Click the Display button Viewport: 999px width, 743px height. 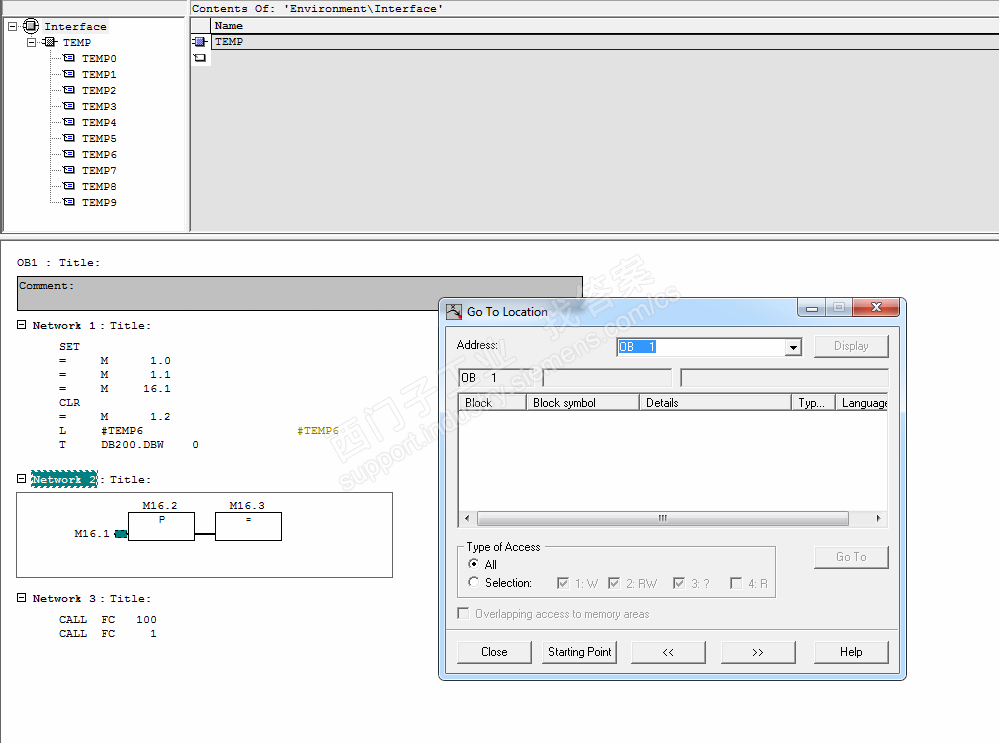pos(851,346)
